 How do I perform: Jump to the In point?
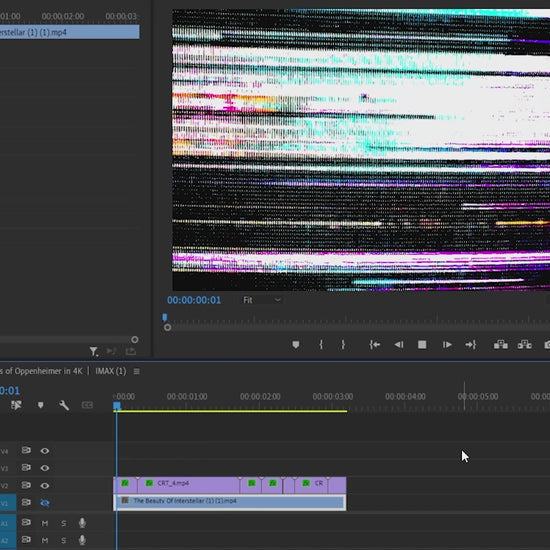click(x=375, y=345)
